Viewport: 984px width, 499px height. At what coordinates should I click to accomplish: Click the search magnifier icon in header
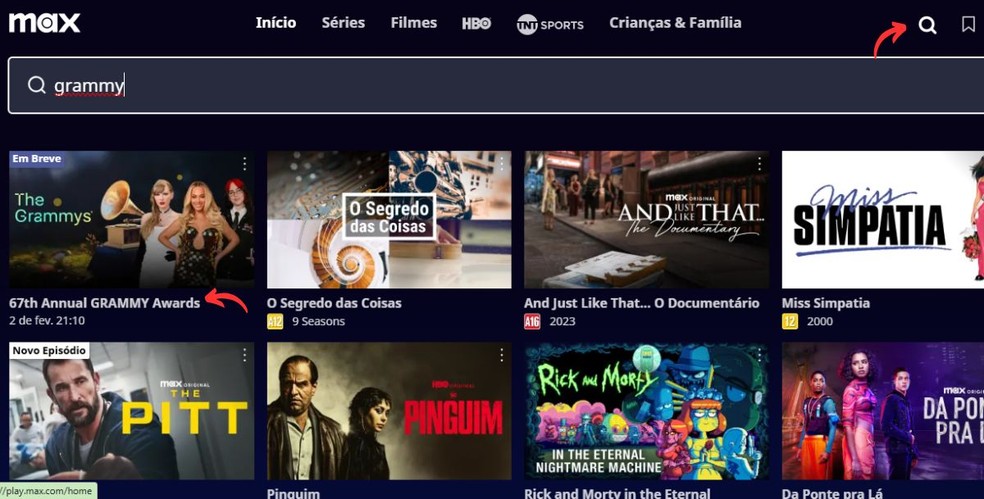[x=927, y=25]
